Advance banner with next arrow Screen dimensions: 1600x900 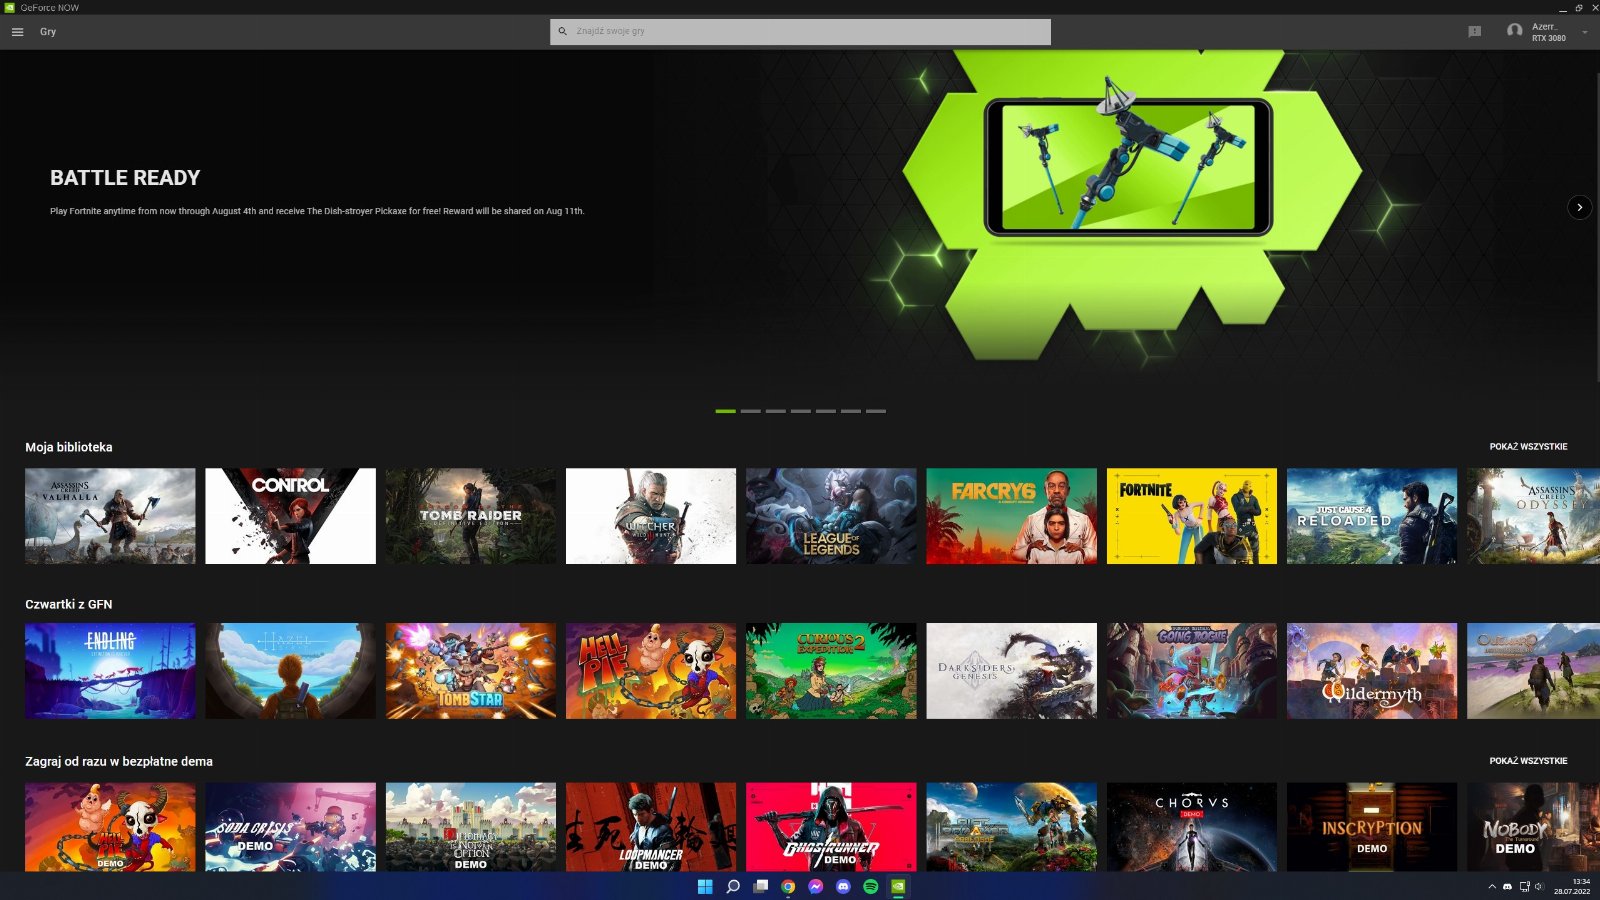pos(1579,207)
